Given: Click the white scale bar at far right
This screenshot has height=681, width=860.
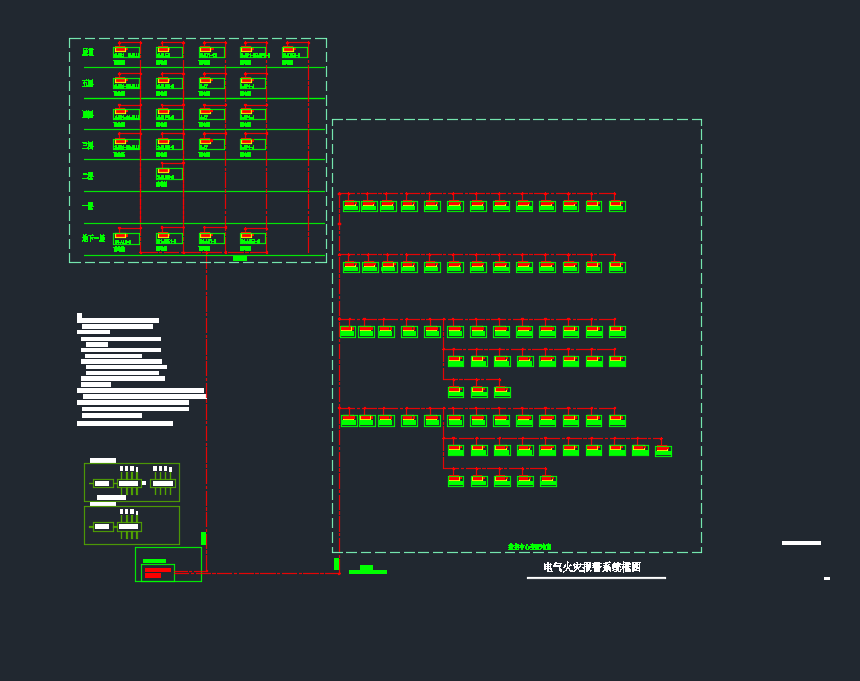Looking at the screenshot, I should click(x=801, y=543).
